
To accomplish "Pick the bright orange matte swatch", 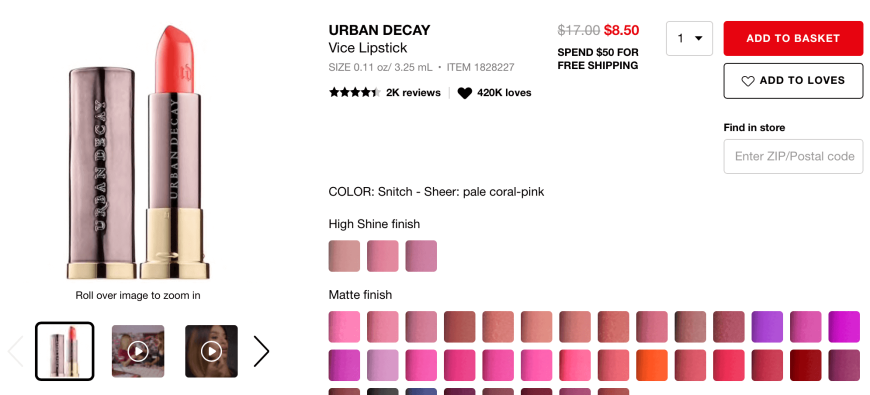I will tap(652, 365).
